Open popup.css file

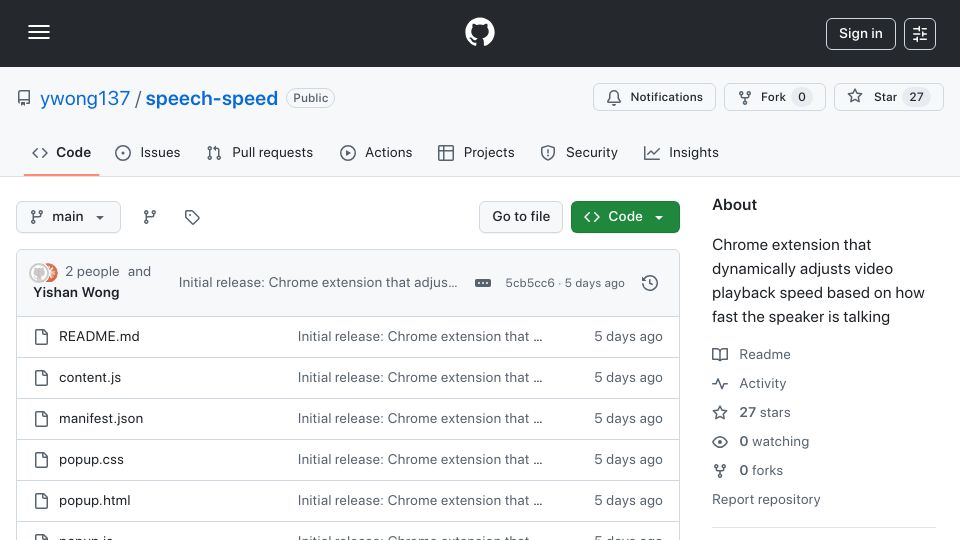pos(91,459)
